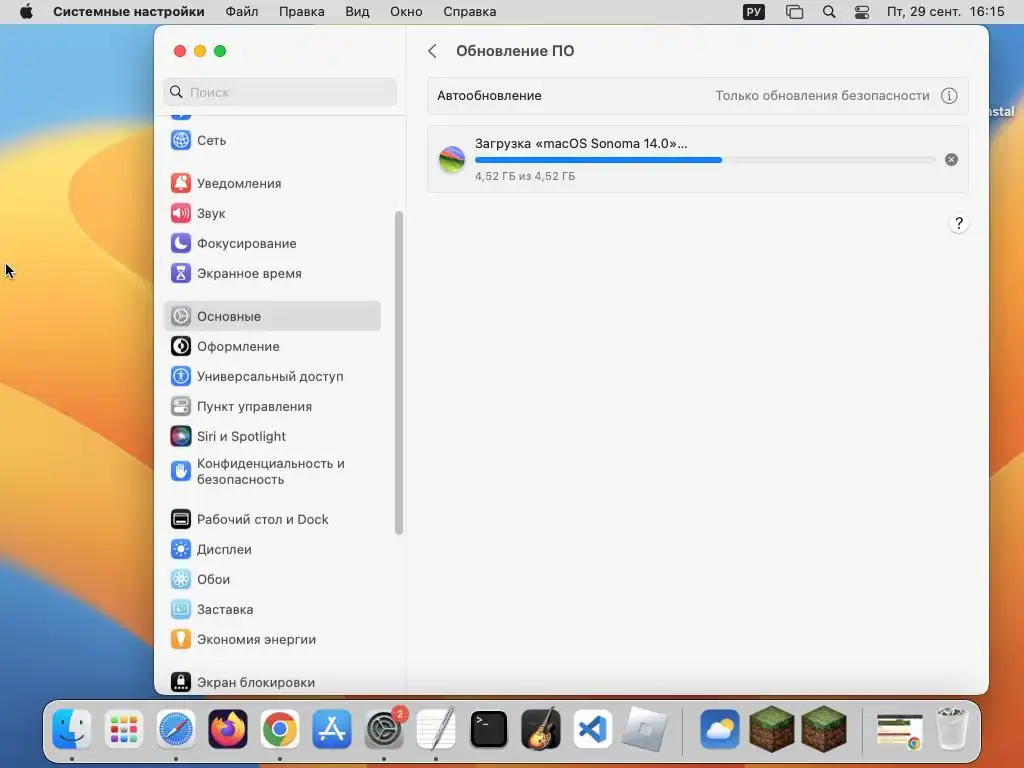Launch Firefox from the Dock

click(x=228, y=729)
